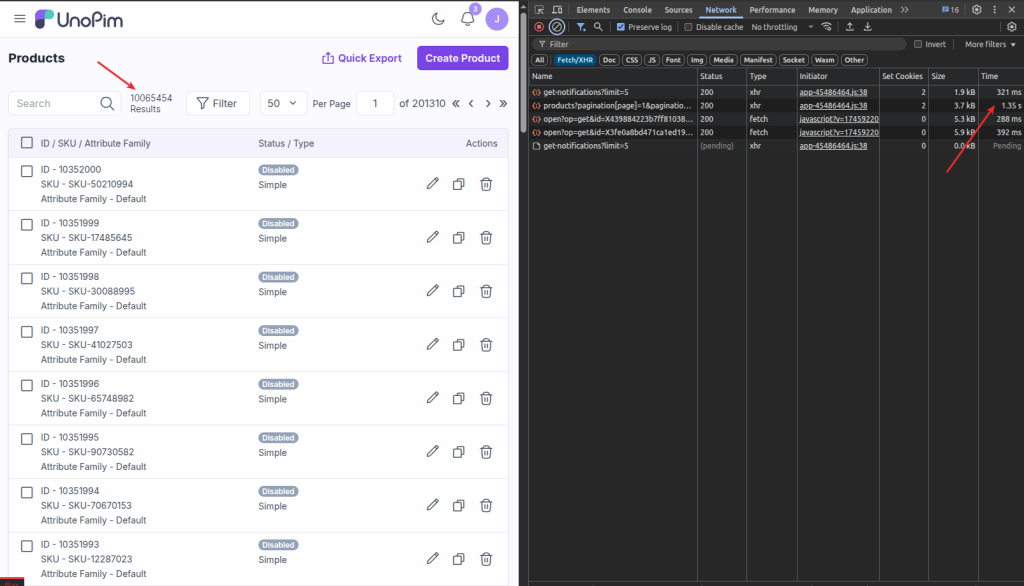Image resolution: width=1024 pixels, height=586 pixels.
Task: Click the page number input field
Action: pos(375,103)
